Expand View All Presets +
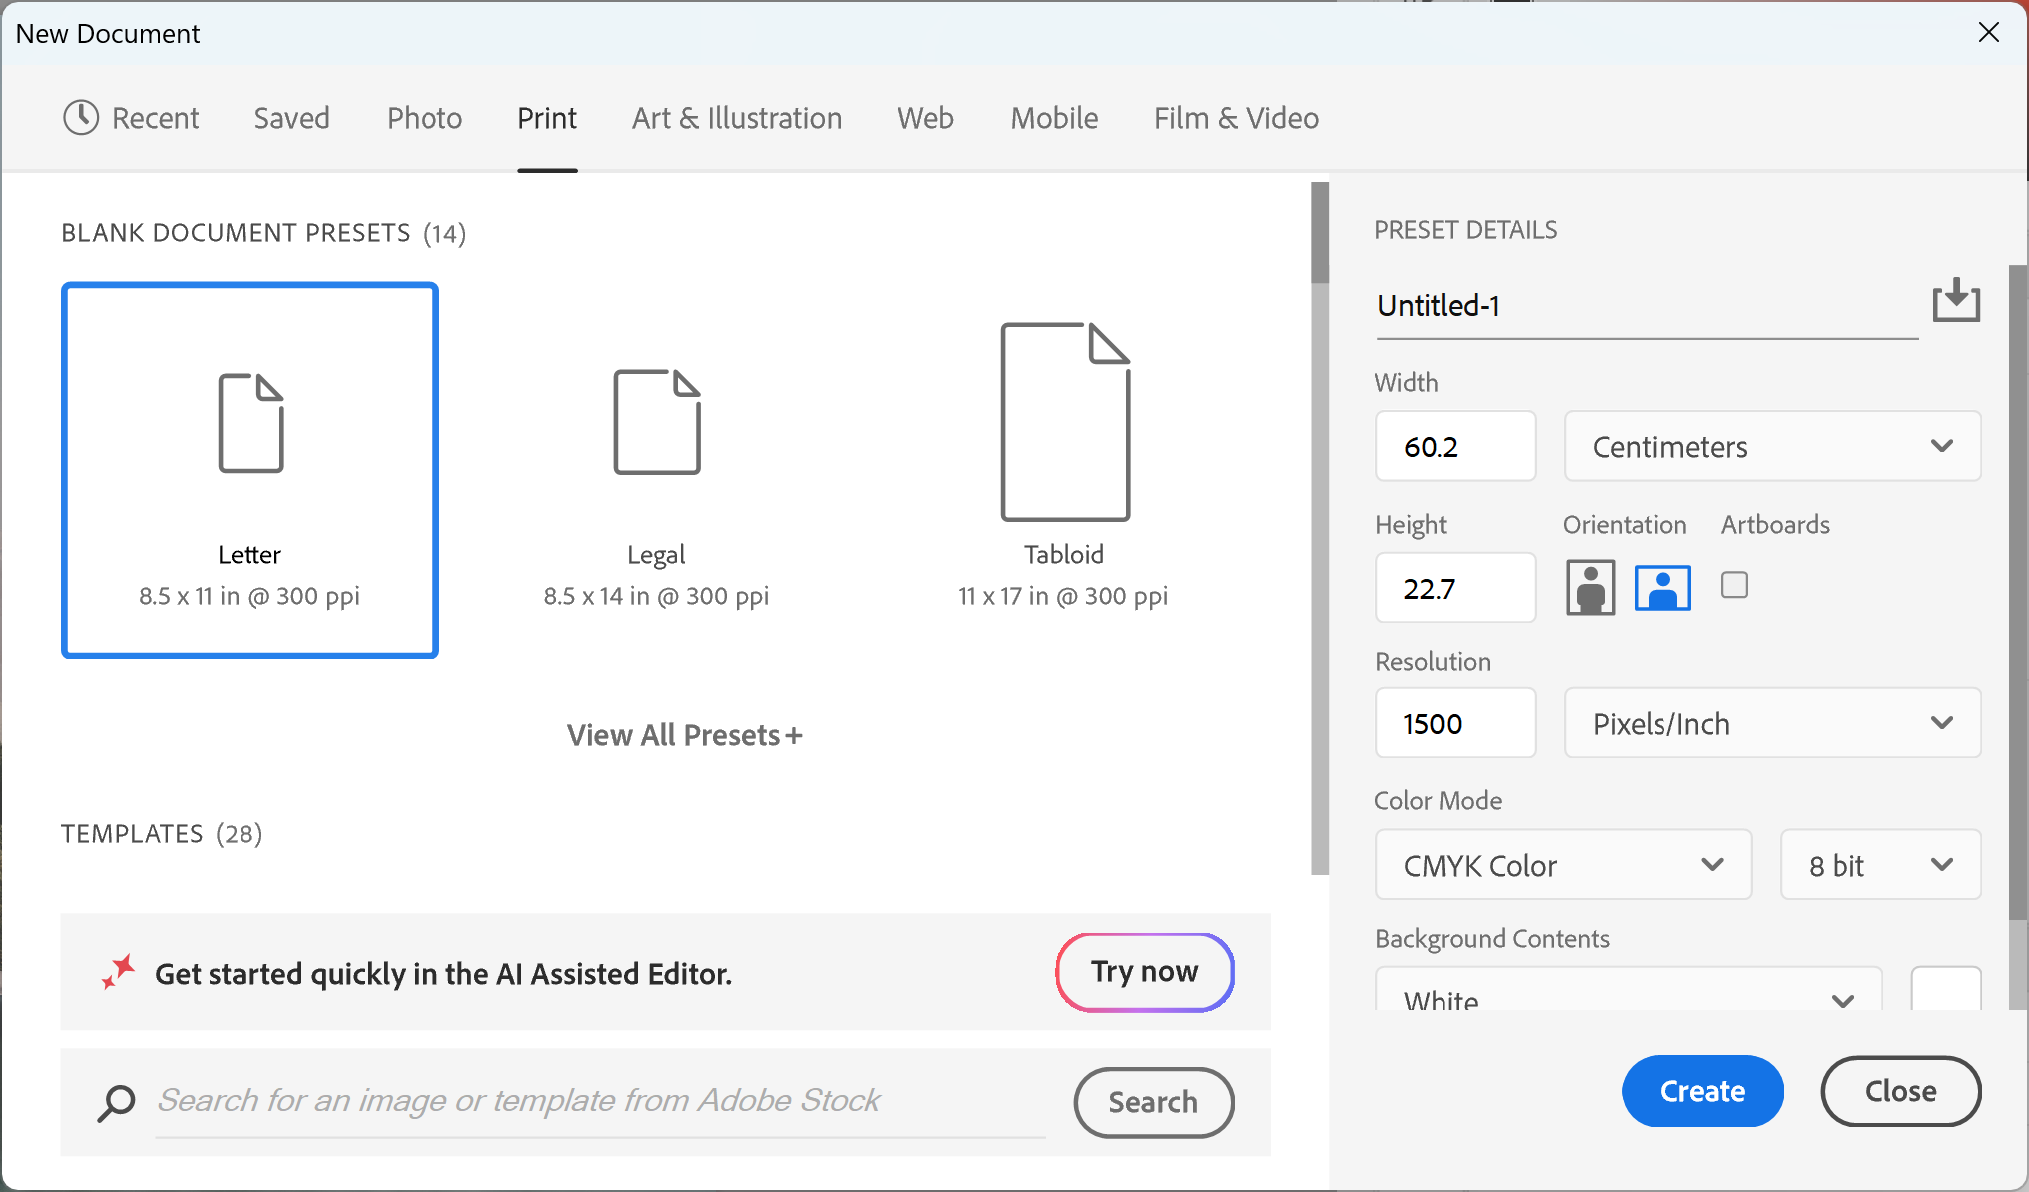This screenshot has height=1192, width=2029. click(685, 735)
